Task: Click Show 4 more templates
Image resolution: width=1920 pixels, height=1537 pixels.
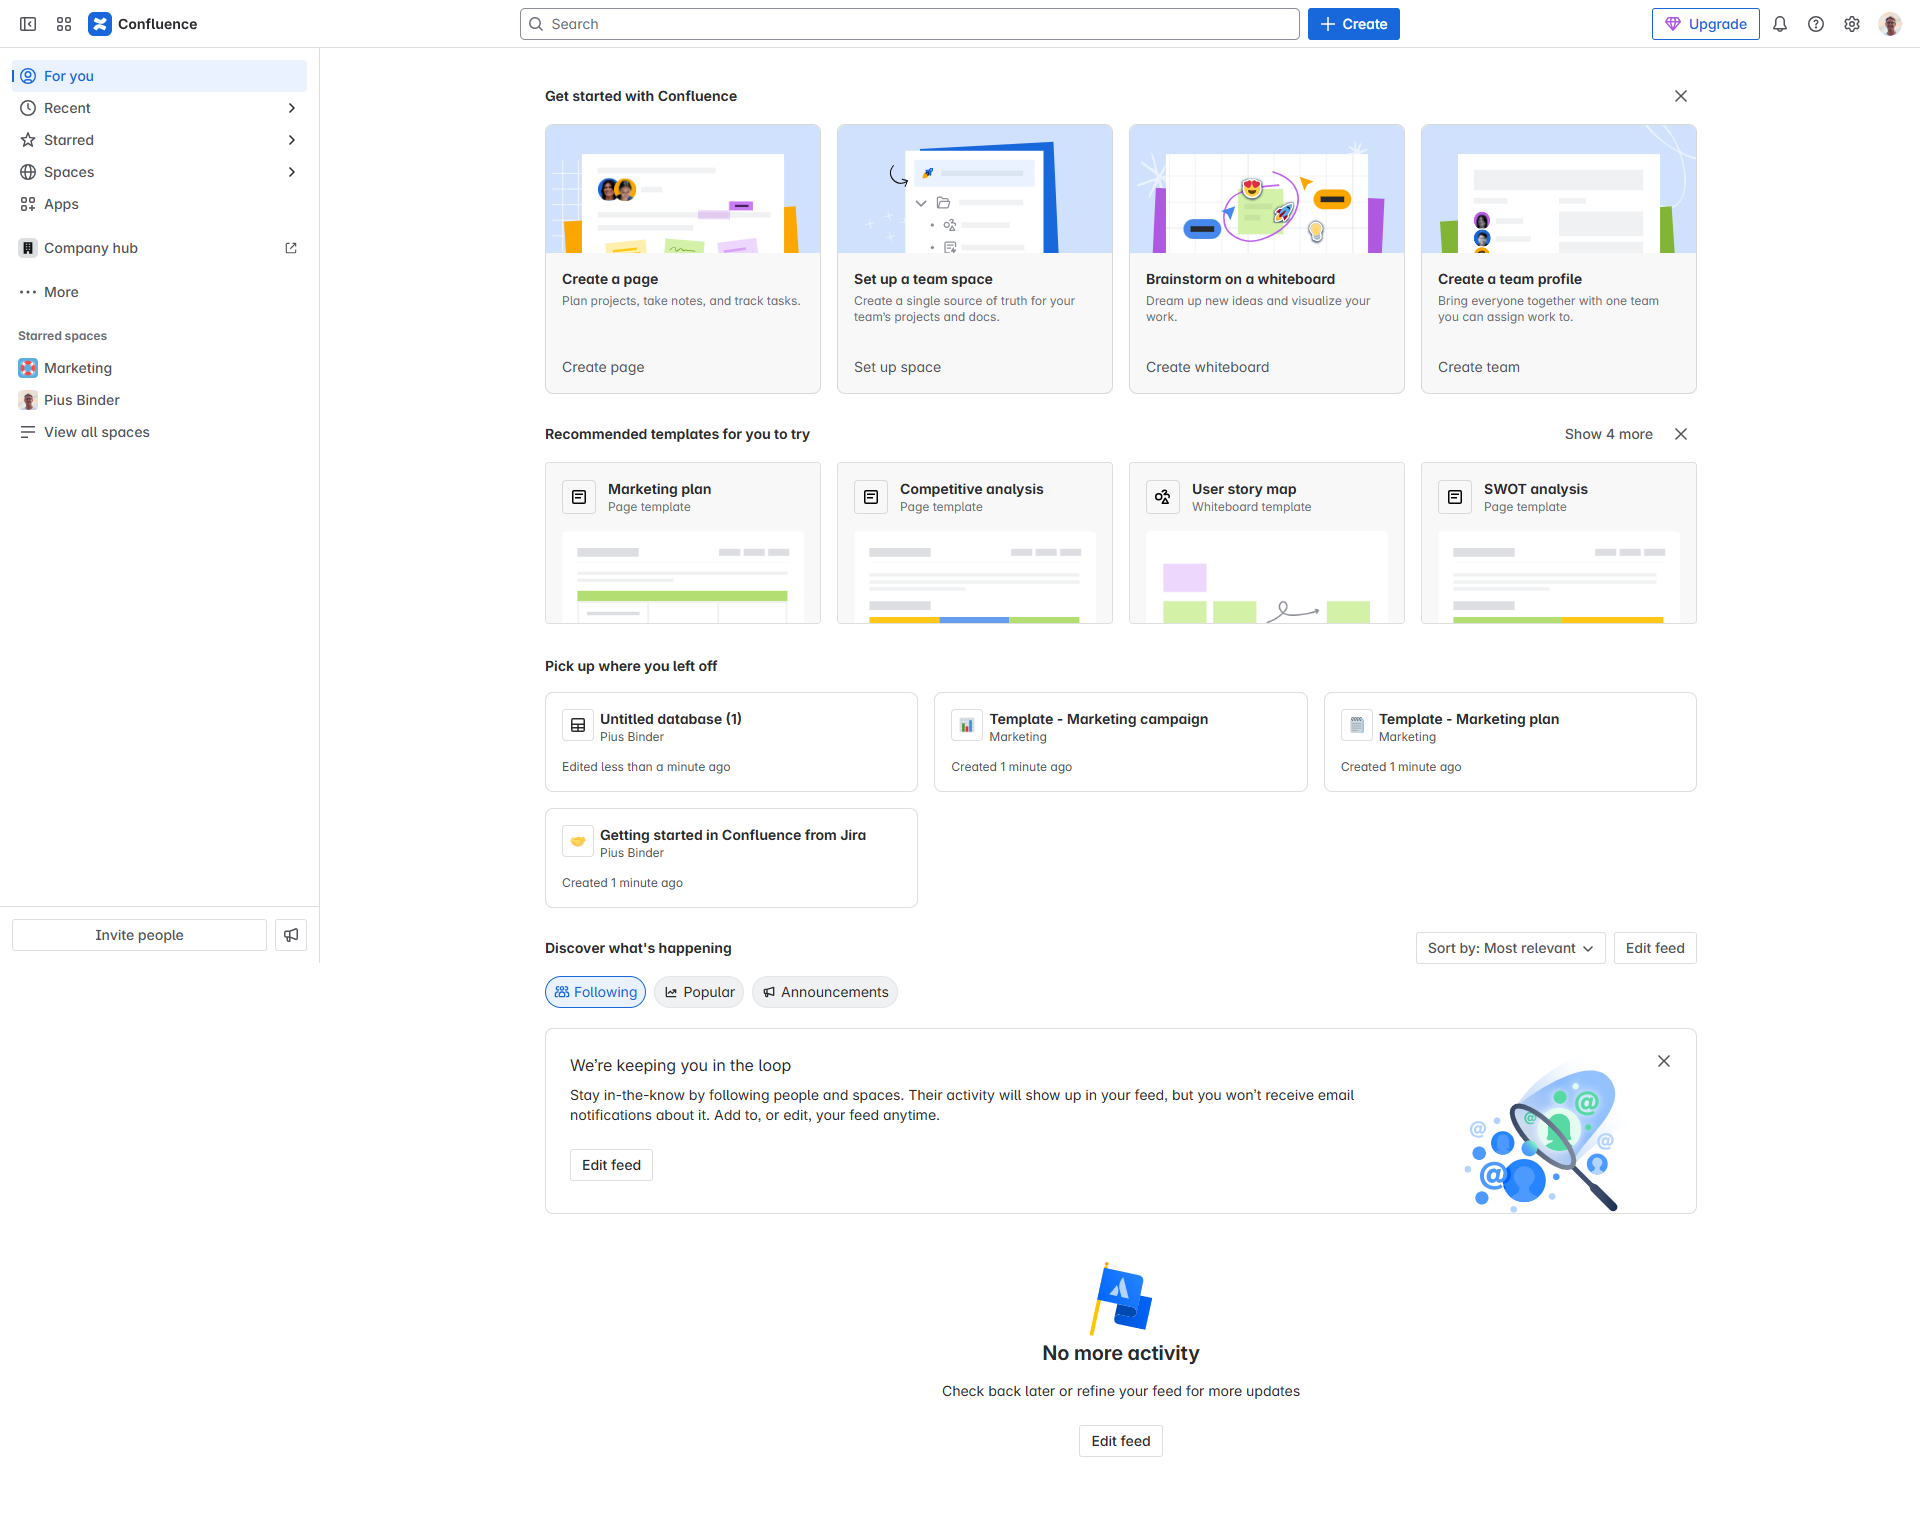Action: click(1608, 434)
